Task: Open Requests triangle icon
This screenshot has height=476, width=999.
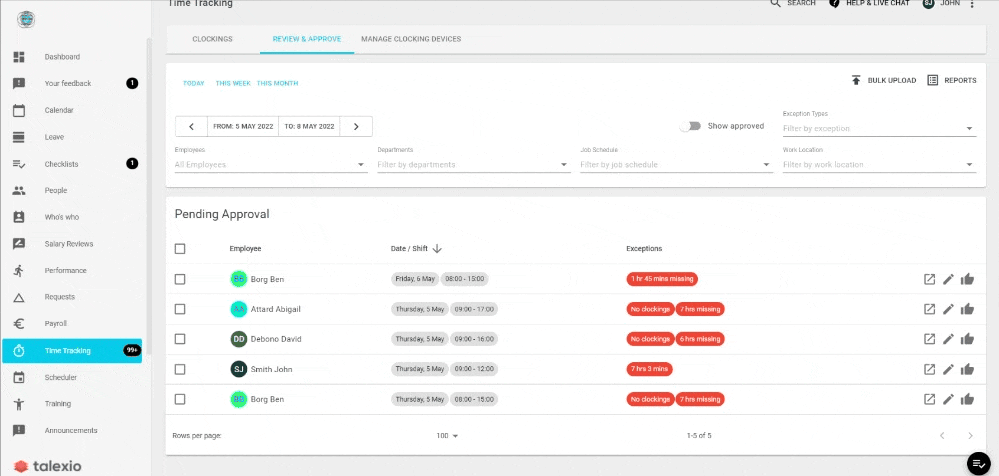Action: tap(18, 297)
